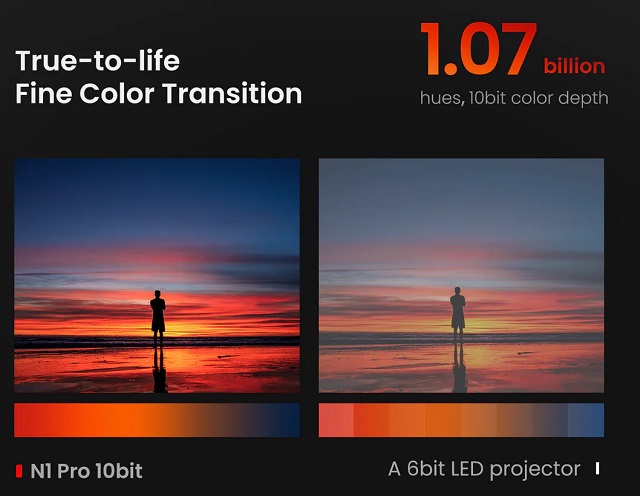Click the person silhouette in the faded image

click(458, 315)
